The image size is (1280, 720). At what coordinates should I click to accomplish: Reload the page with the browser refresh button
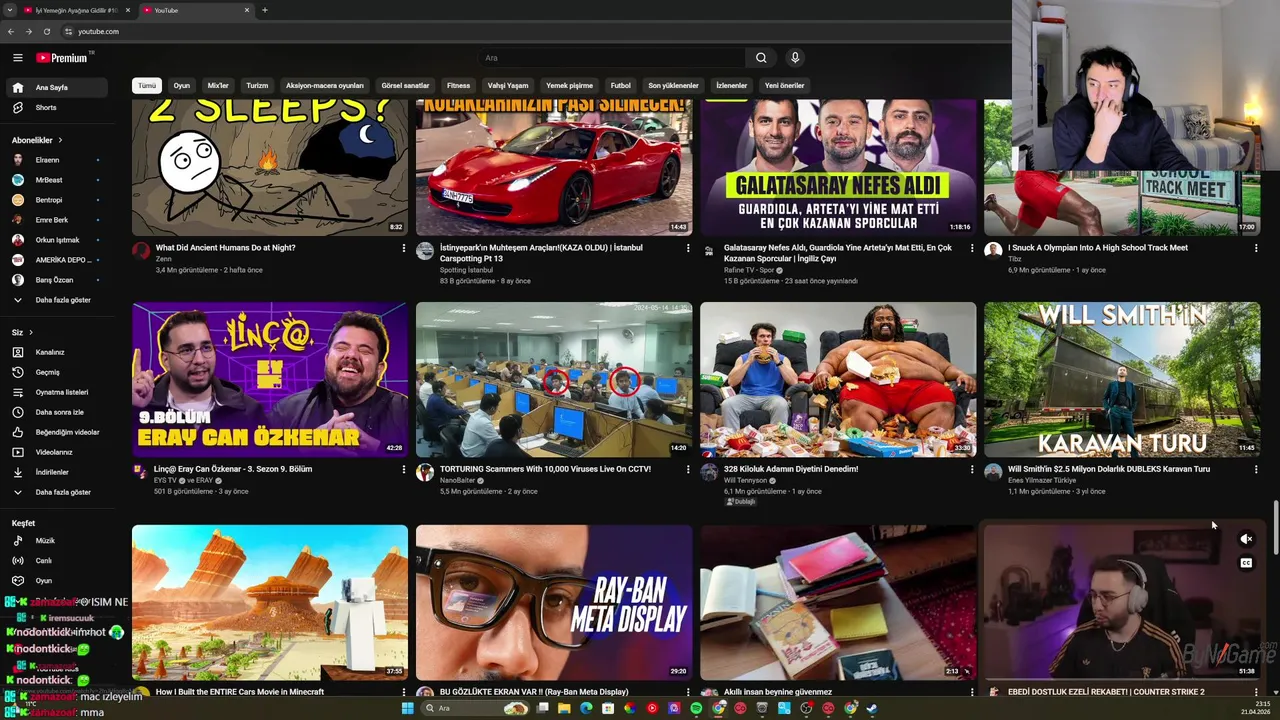46,31
